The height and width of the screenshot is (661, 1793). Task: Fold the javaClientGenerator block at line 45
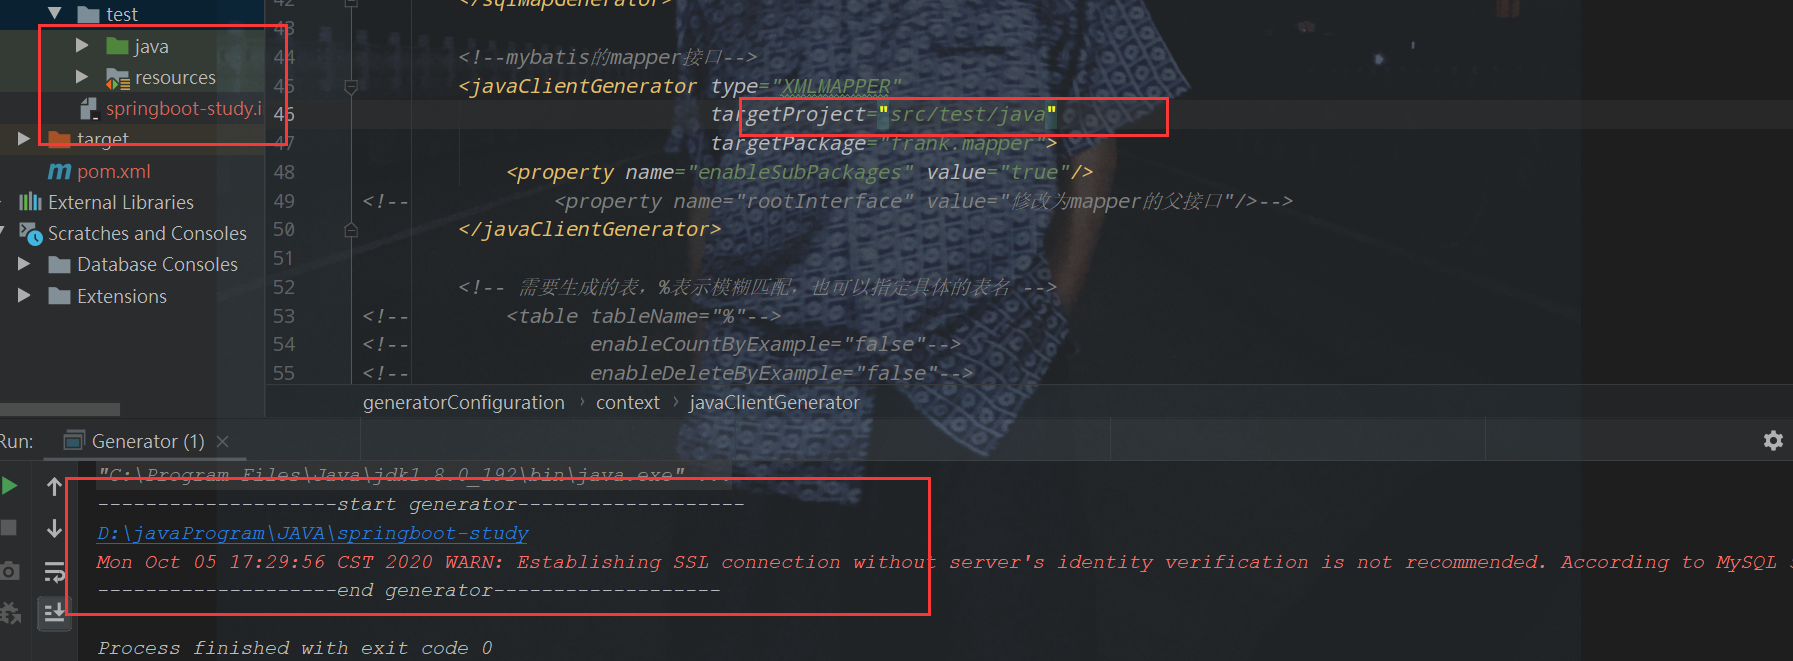[x=351, y=87]
